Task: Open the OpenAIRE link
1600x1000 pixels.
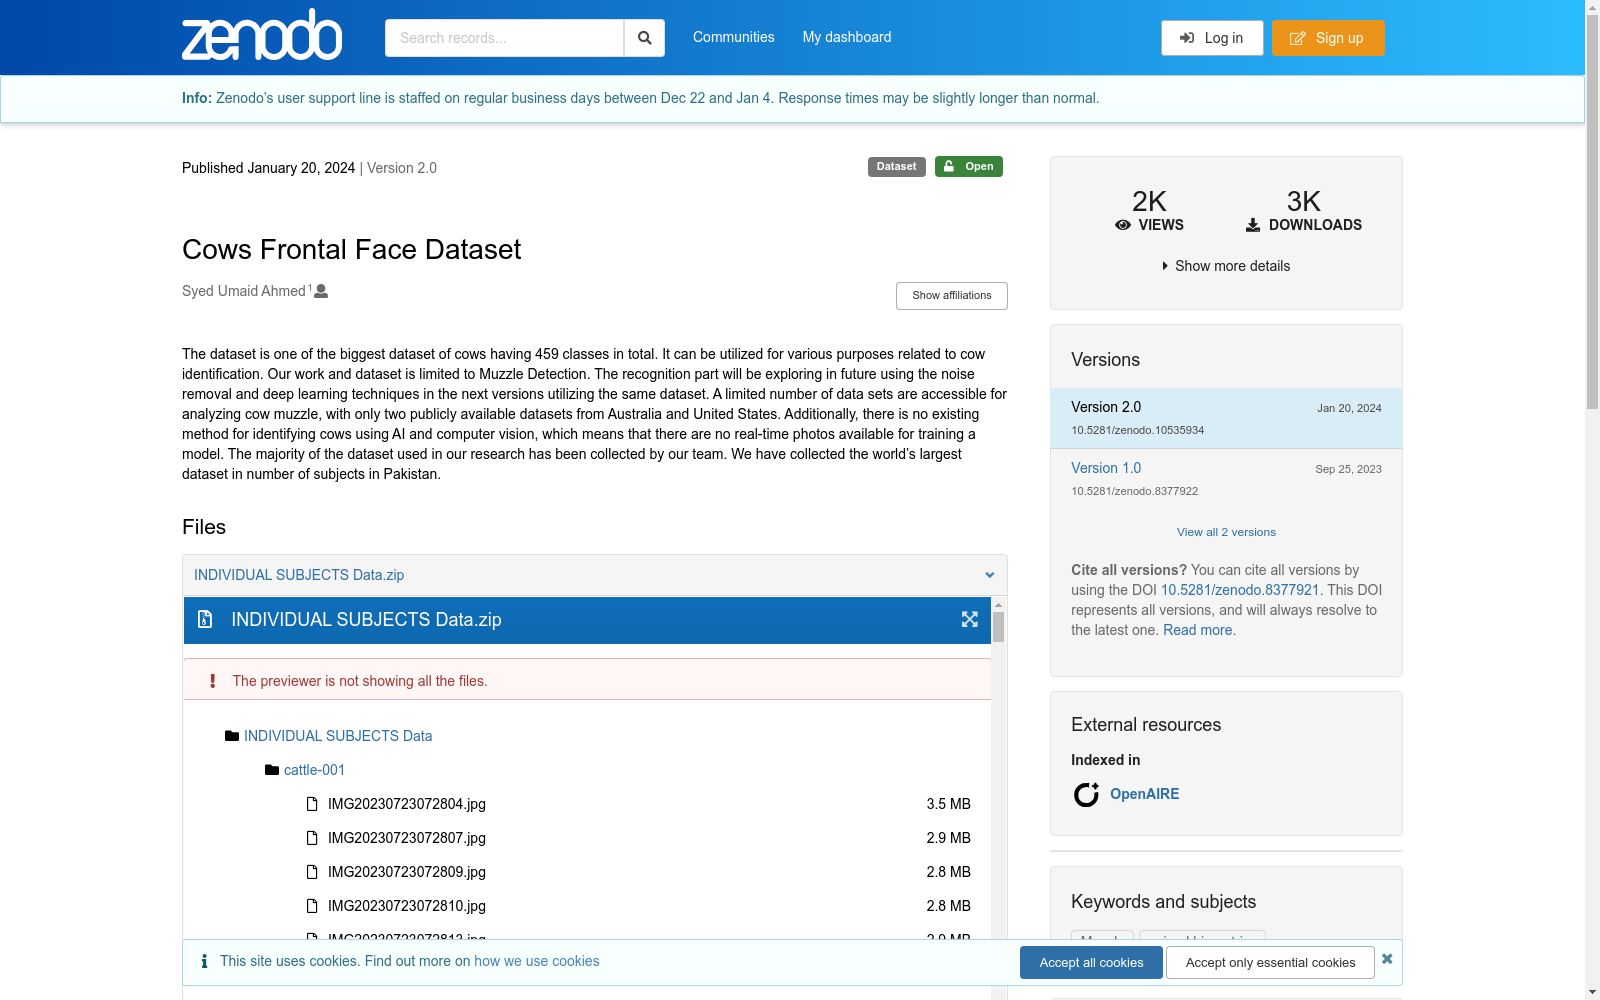Action: tap(1145, 794)
